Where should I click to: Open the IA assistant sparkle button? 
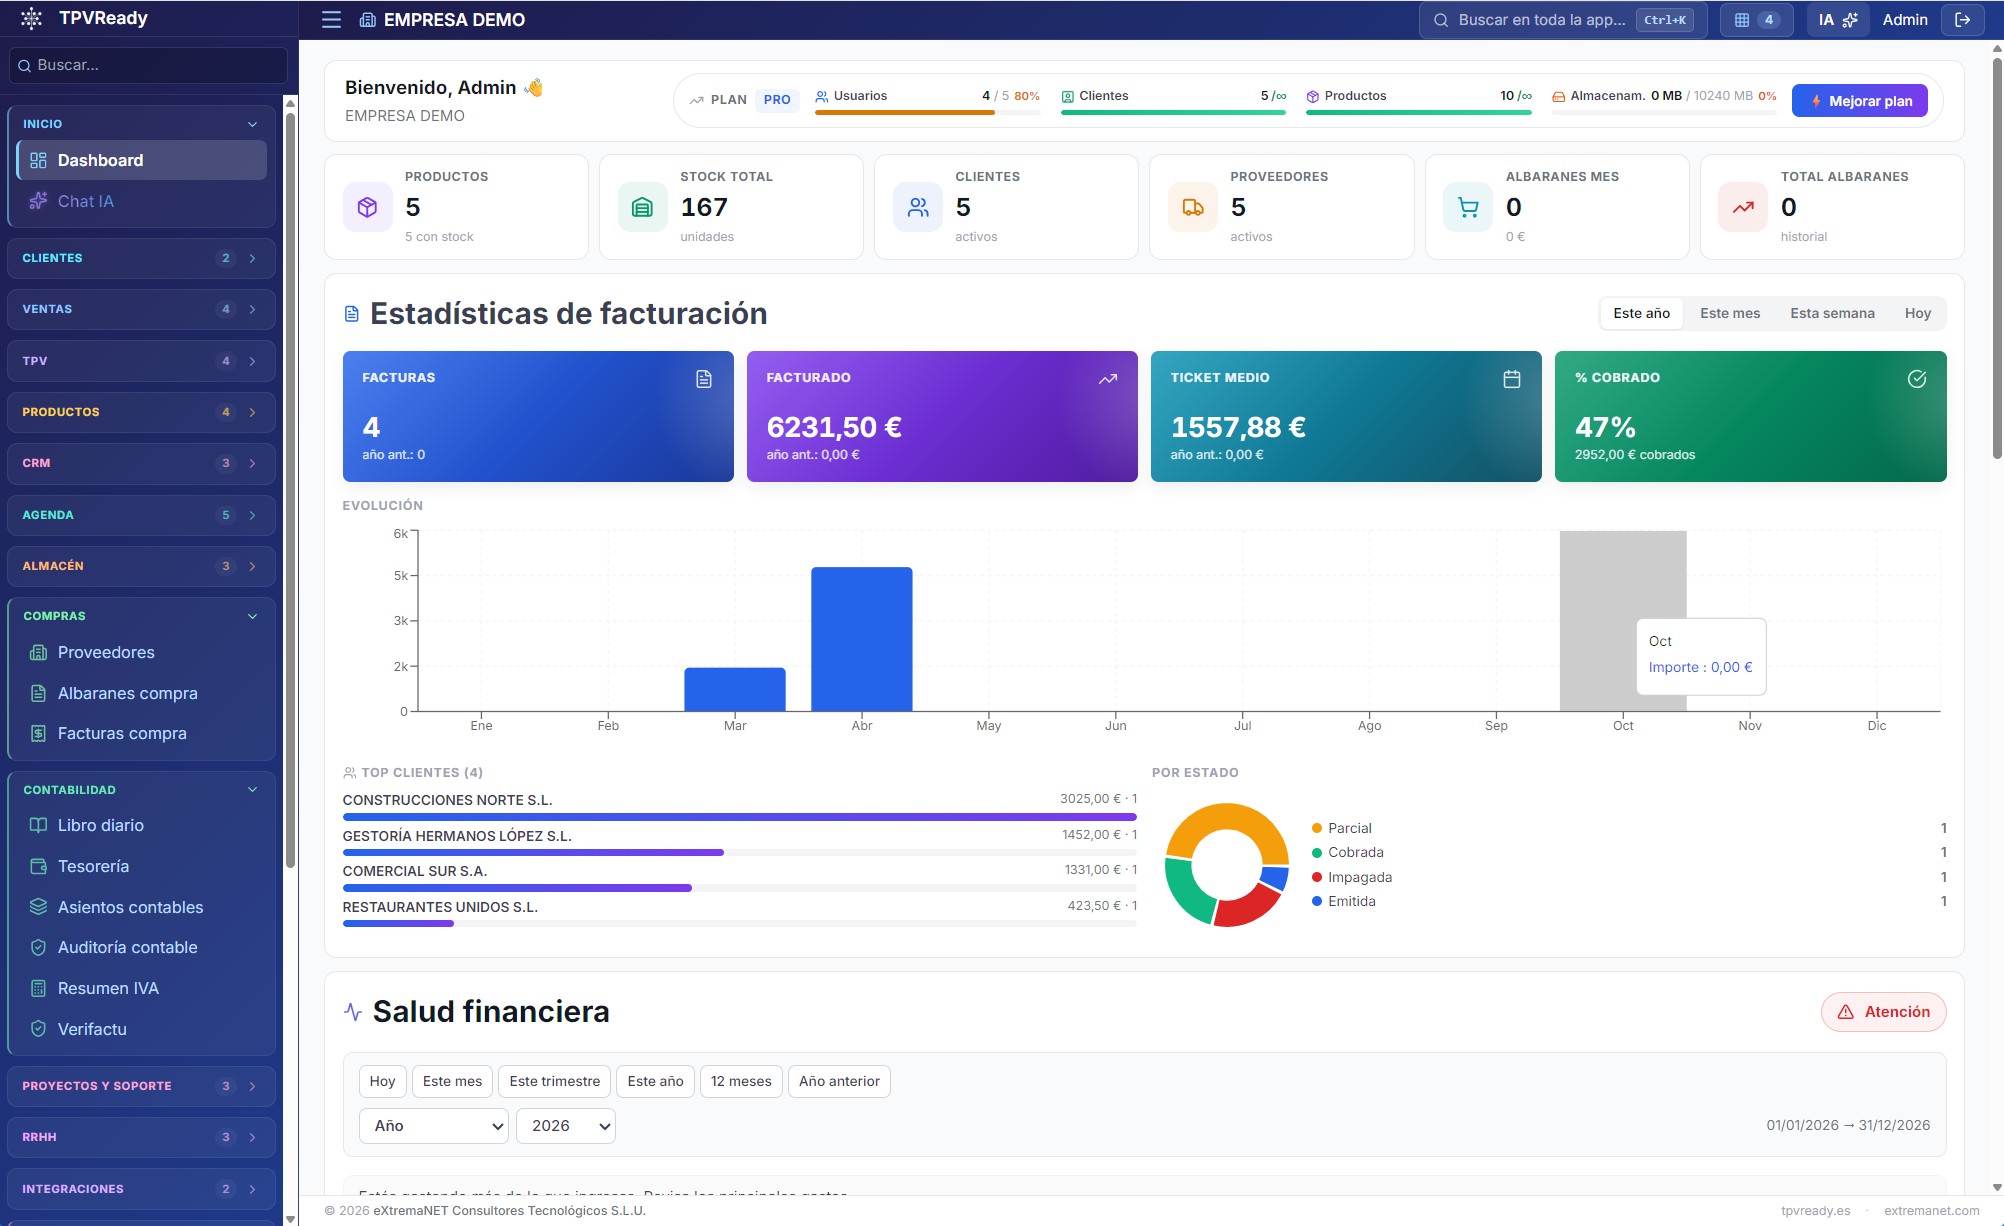[1838, 20]
